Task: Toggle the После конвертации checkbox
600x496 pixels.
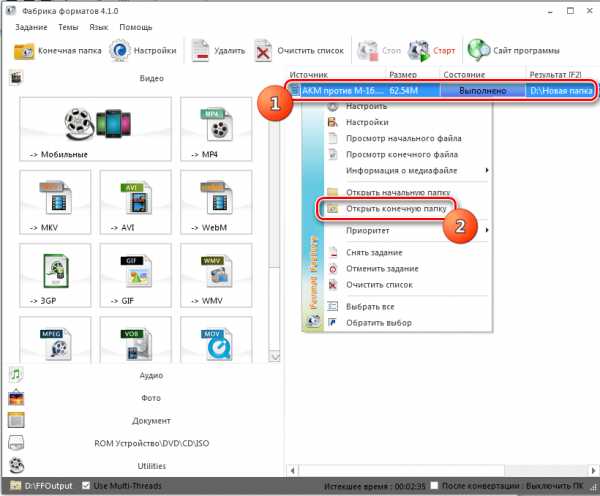Action: pos(434,485)
